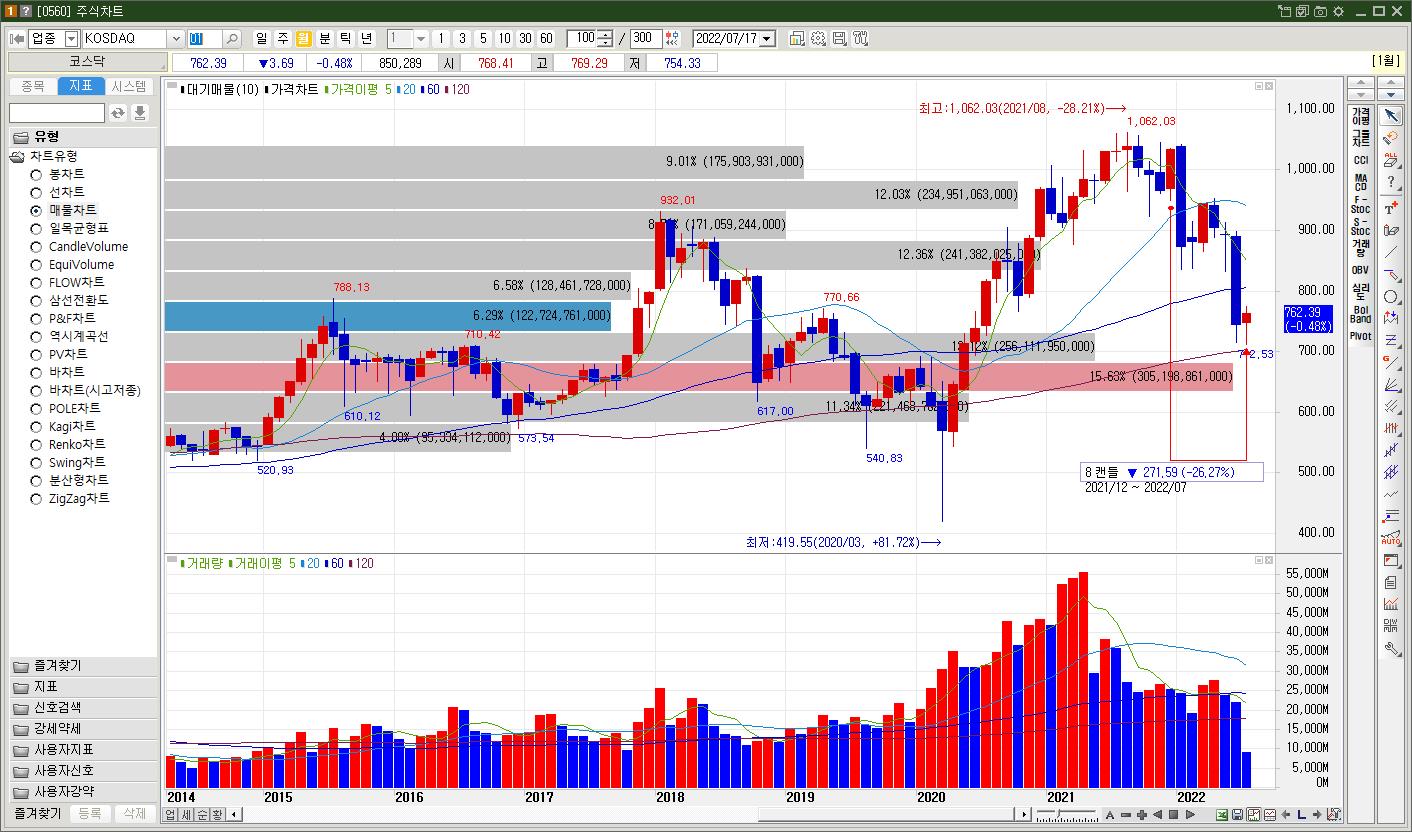Select the text insert T+ tool
This screenshot has width=1412, height=832.
pos(1390,208)
